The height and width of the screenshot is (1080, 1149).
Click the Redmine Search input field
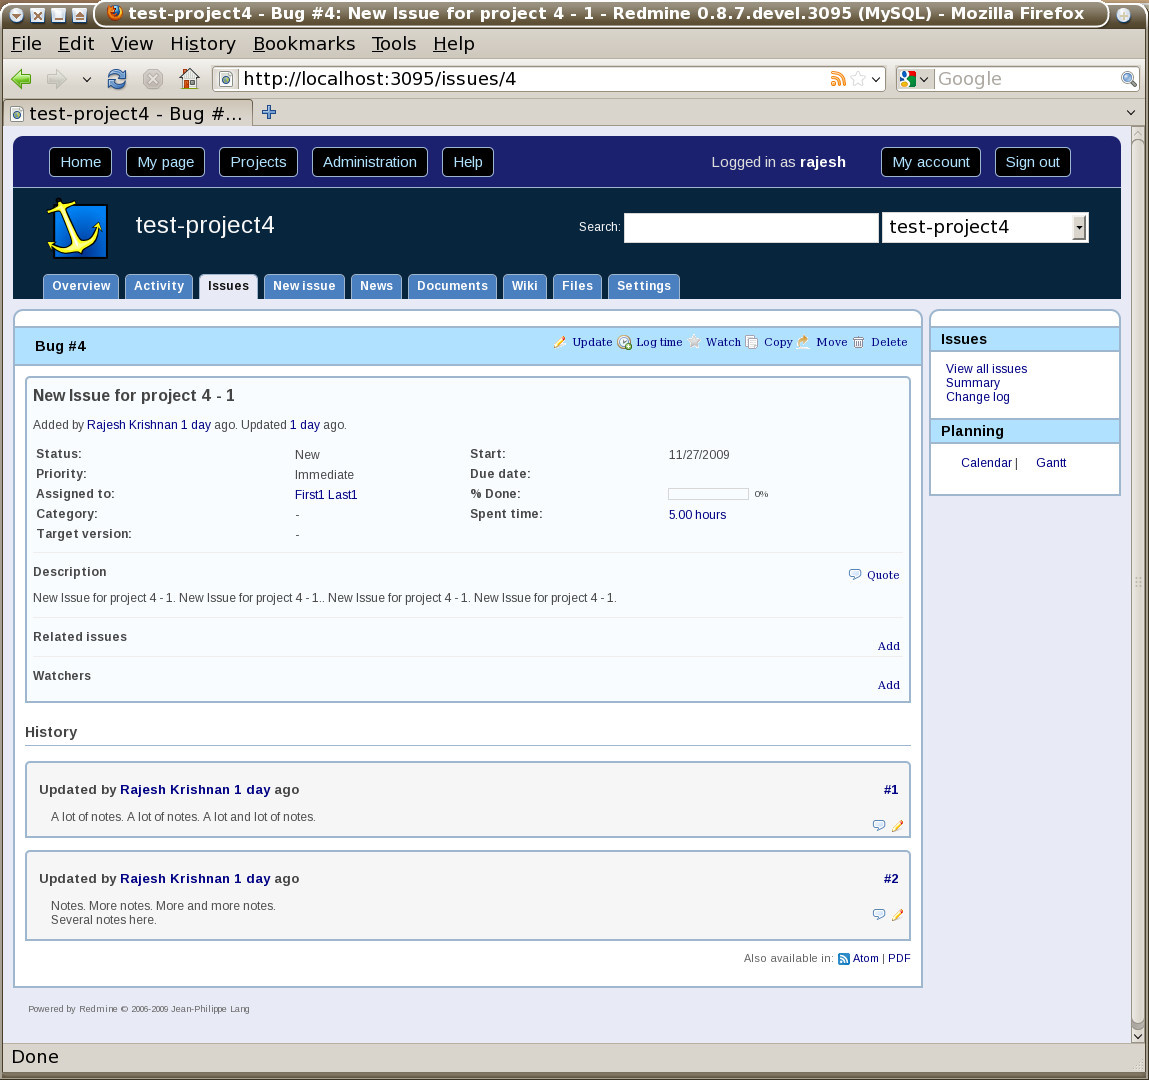coord(751,228)
